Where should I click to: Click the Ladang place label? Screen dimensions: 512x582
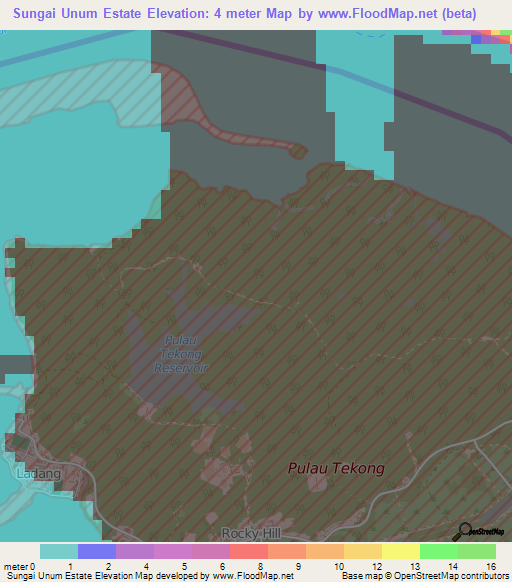pyautogui.click(x=39, y=474)
